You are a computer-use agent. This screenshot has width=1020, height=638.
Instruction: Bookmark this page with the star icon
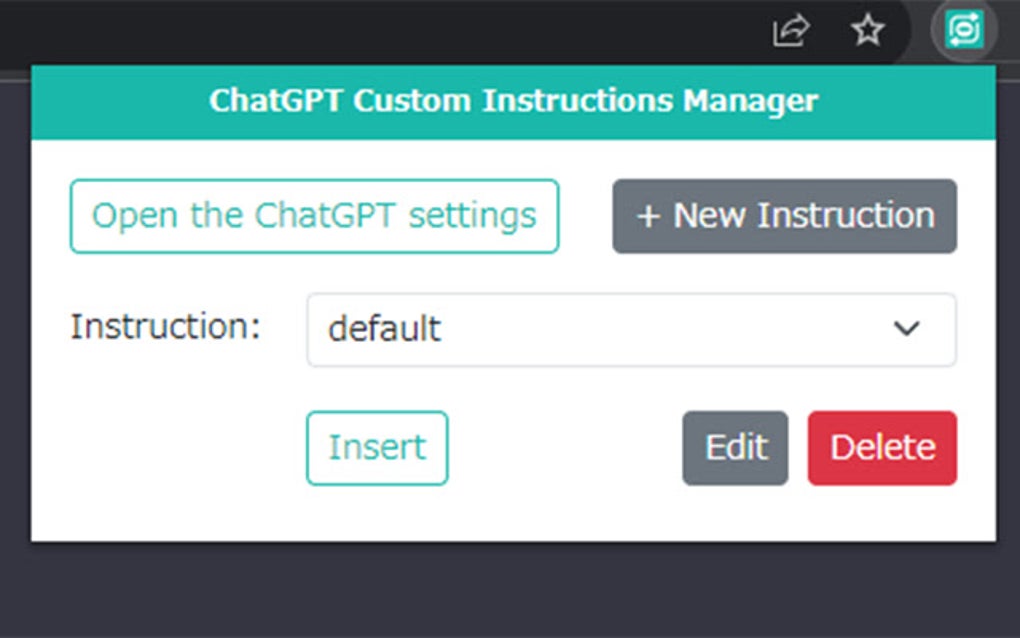click(868, 31)
